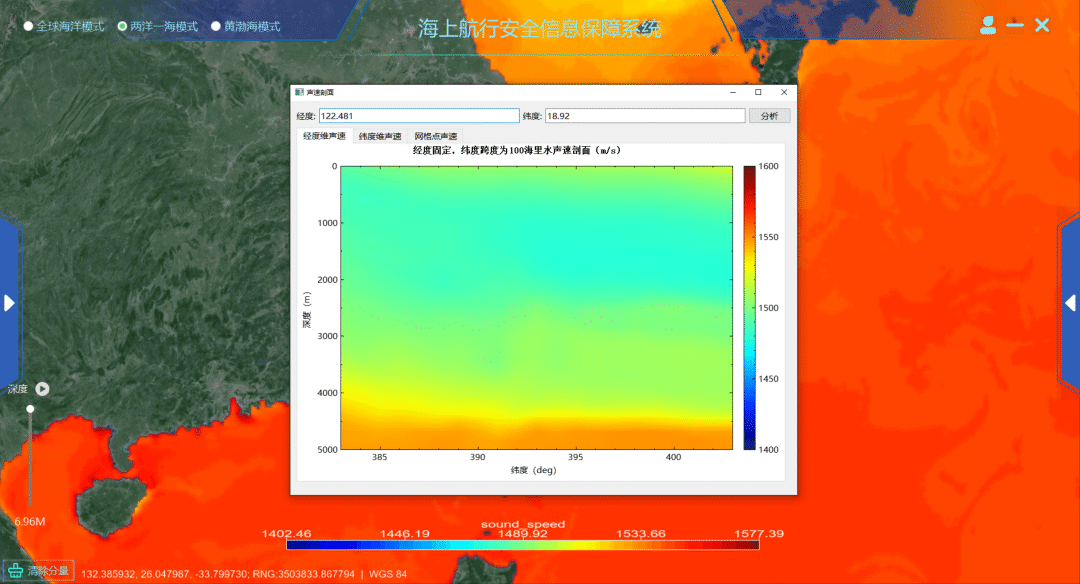Minimize the main navigation system window
This screenshot has width=1080, height=584.
pyautogui.click(x=1015, y=25)
